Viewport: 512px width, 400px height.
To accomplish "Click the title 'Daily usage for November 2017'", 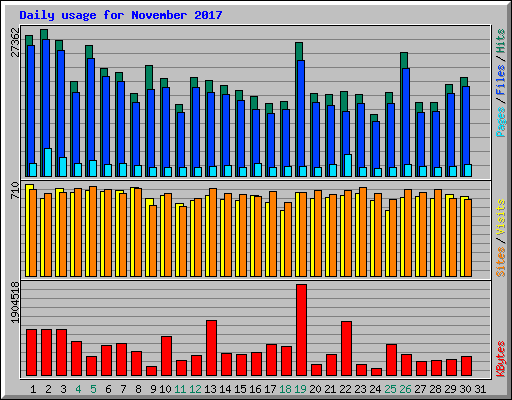I will click(x=121, y=15).
